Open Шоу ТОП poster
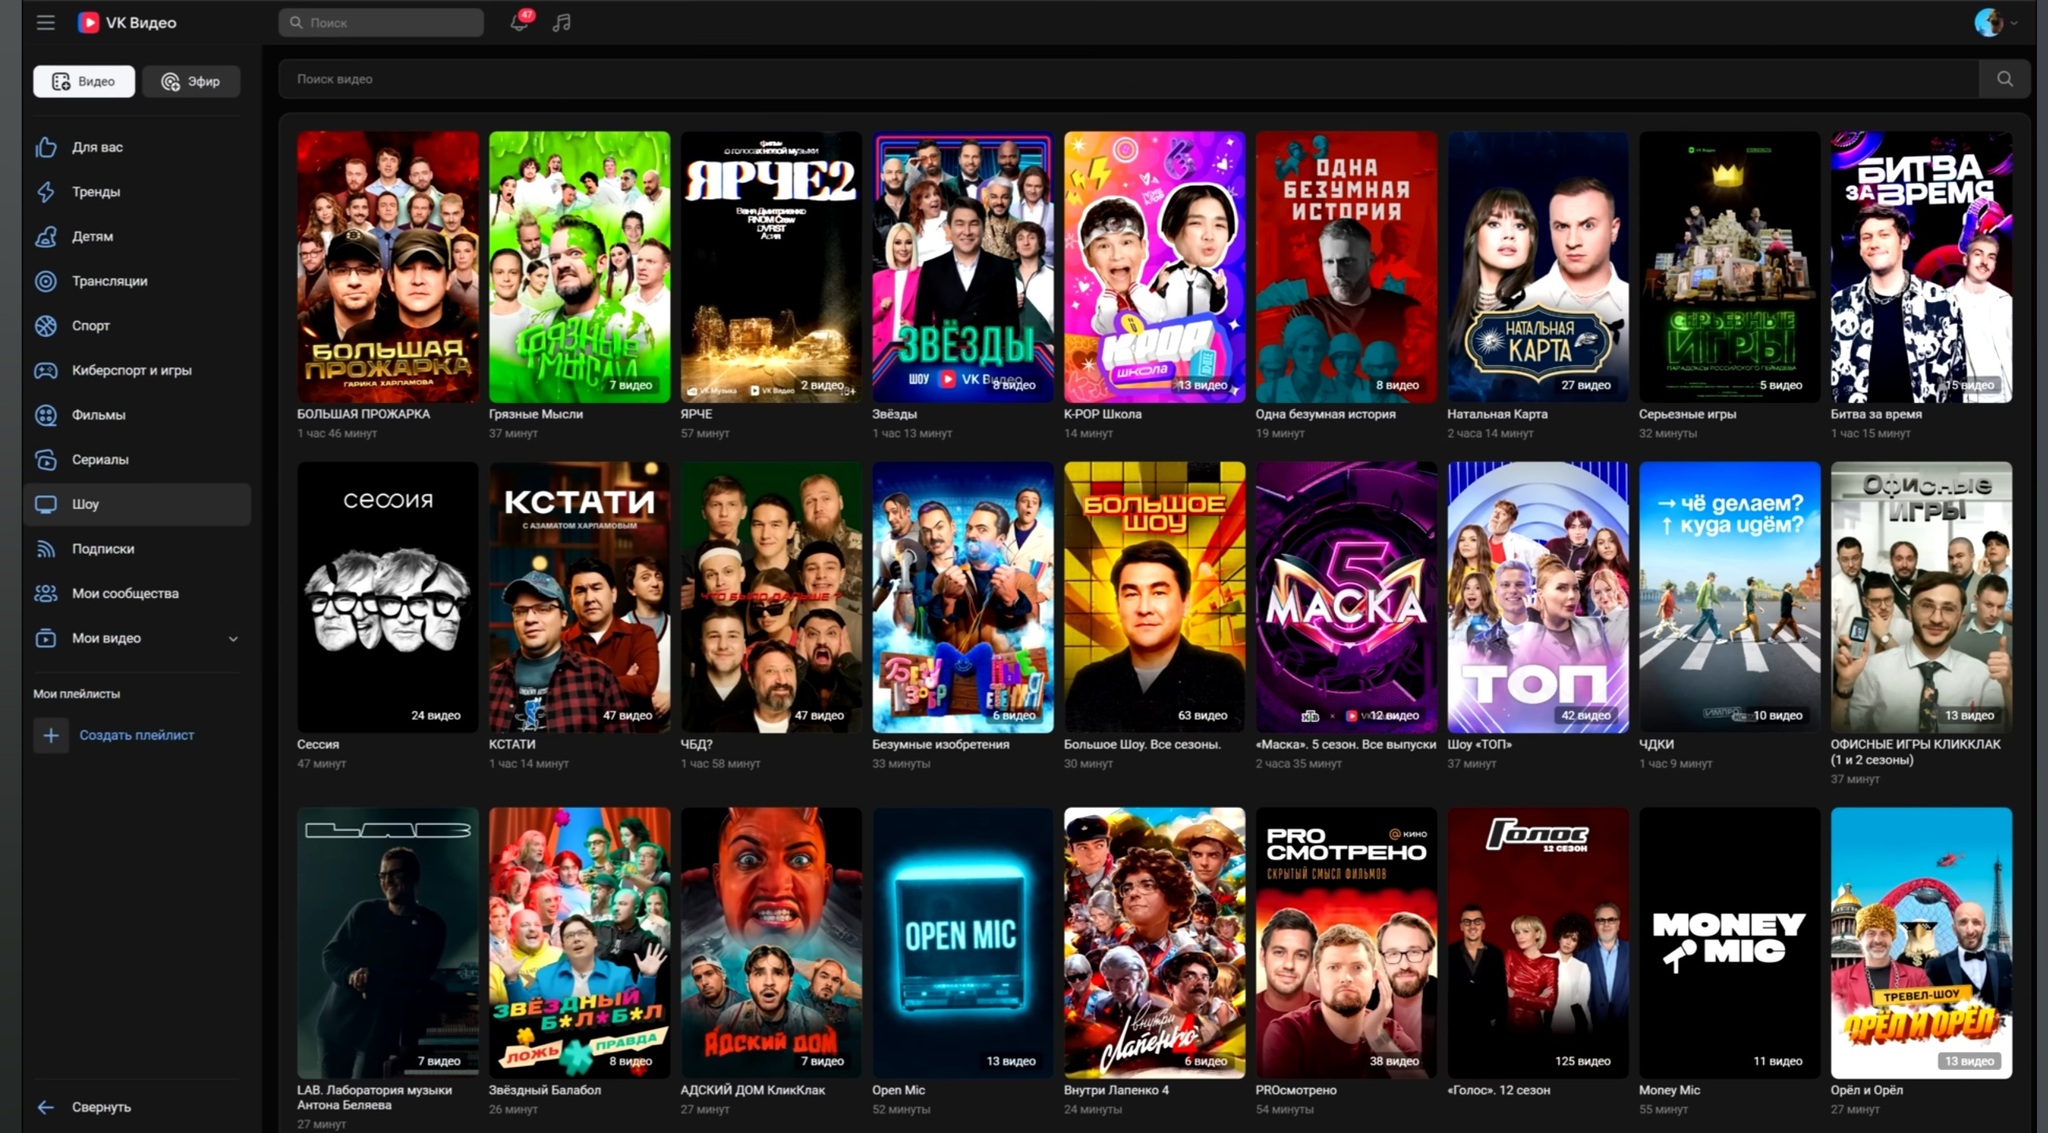 pyautogui.click(x=1538, y=597)
